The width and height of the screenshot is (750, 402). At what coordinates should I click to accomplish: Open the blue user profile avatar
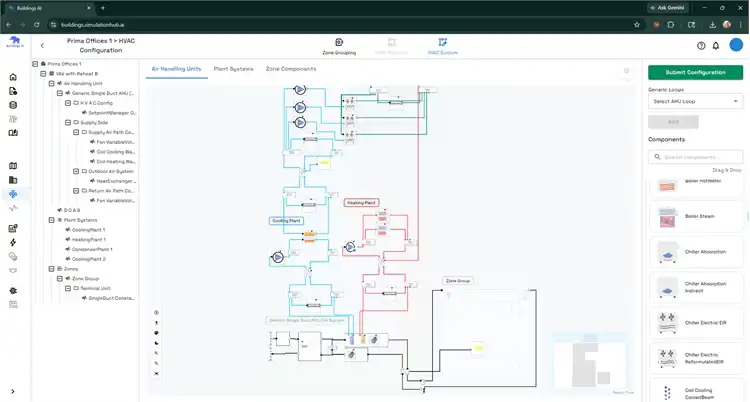(736, 45)
